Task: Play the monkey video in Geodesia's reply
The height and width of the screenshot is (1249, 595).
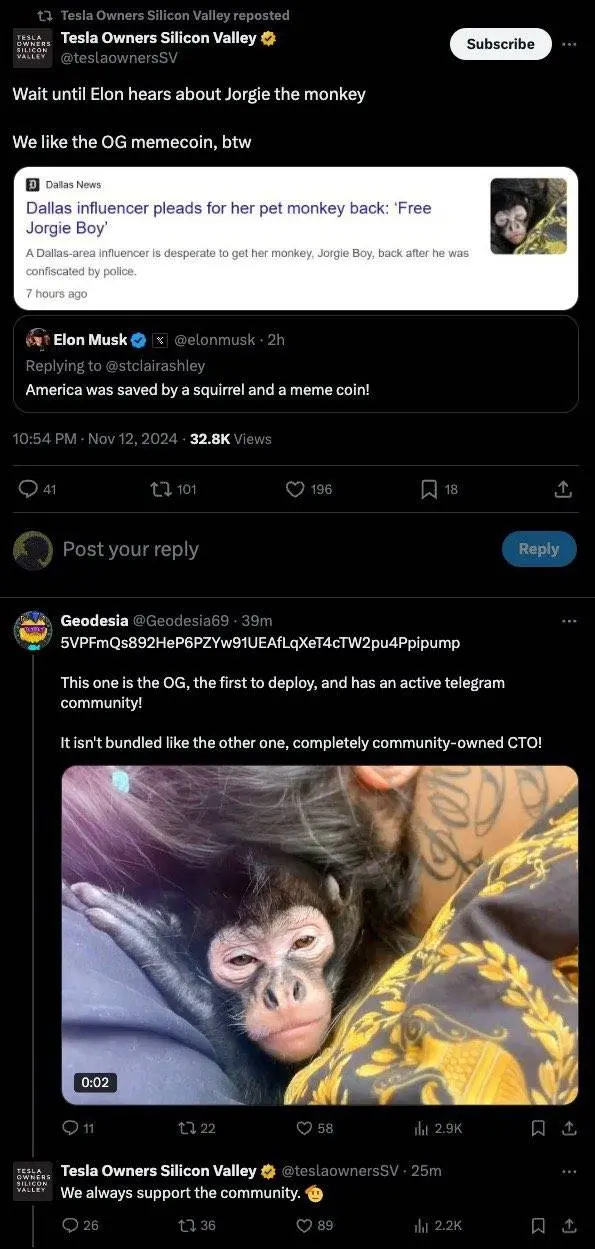Action: pos(320,935)
